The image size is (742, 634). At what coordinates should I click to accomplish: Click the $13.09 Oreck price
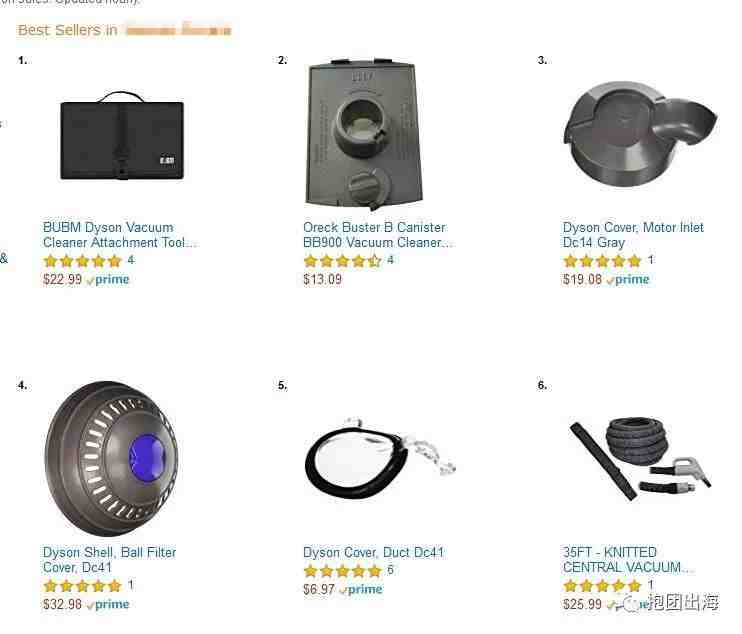pyautogui.click(x=322, y=279)
